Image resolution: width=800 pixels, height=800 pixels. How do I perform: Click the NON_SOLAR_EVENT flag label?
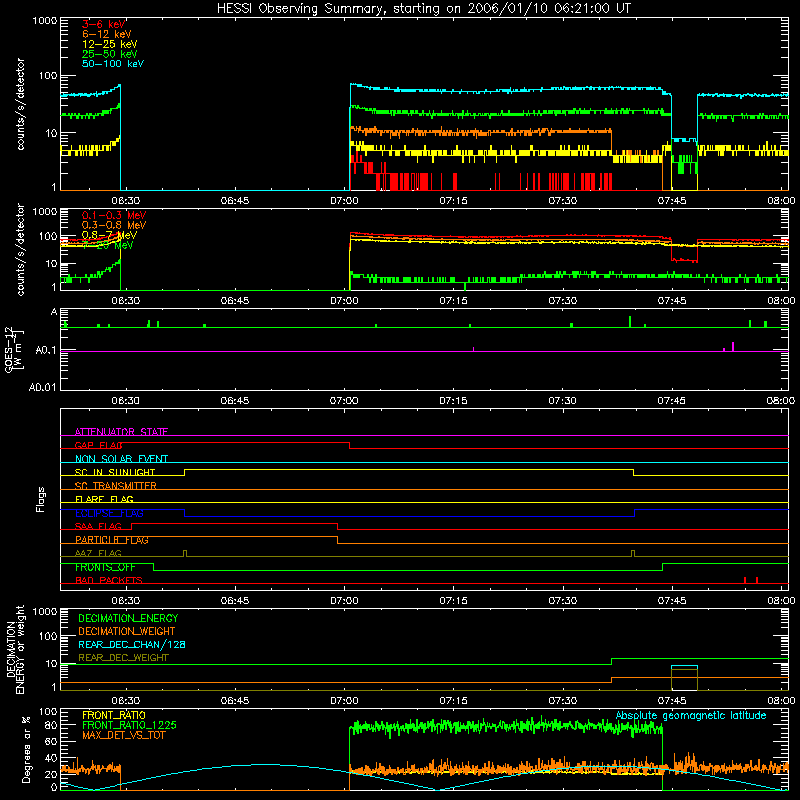pos(121,459)
